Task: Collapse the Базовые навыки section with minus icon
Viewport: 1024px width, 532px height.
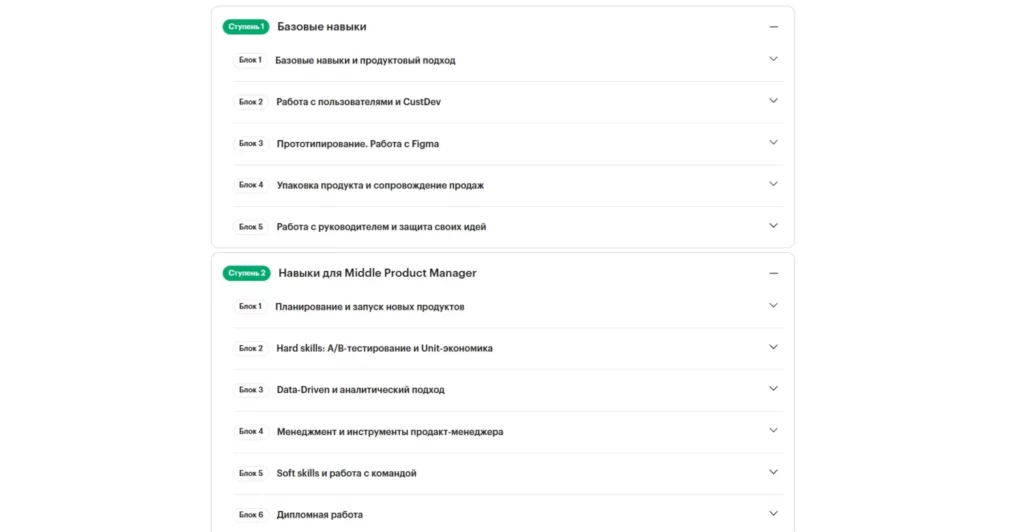Action: [x=773, y=27]
